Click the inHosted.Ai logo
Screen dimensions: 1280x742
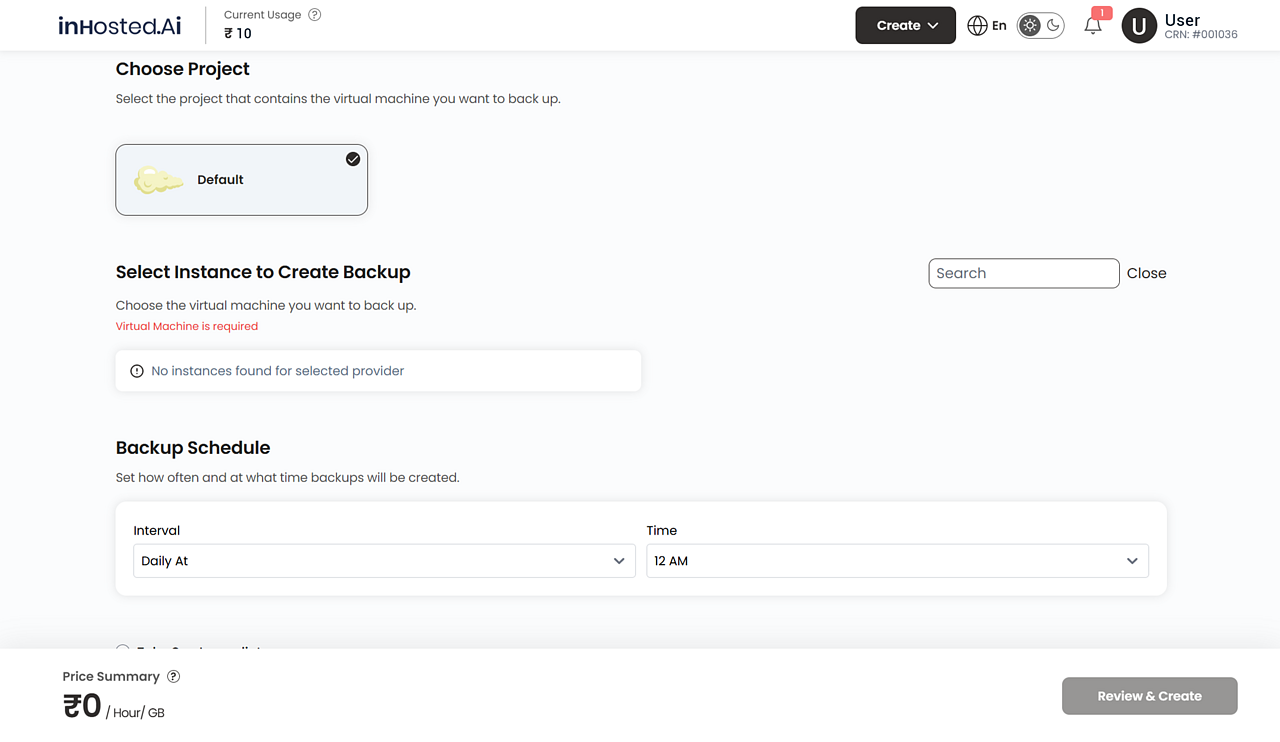pyautogui.click(x=120, y=26)
